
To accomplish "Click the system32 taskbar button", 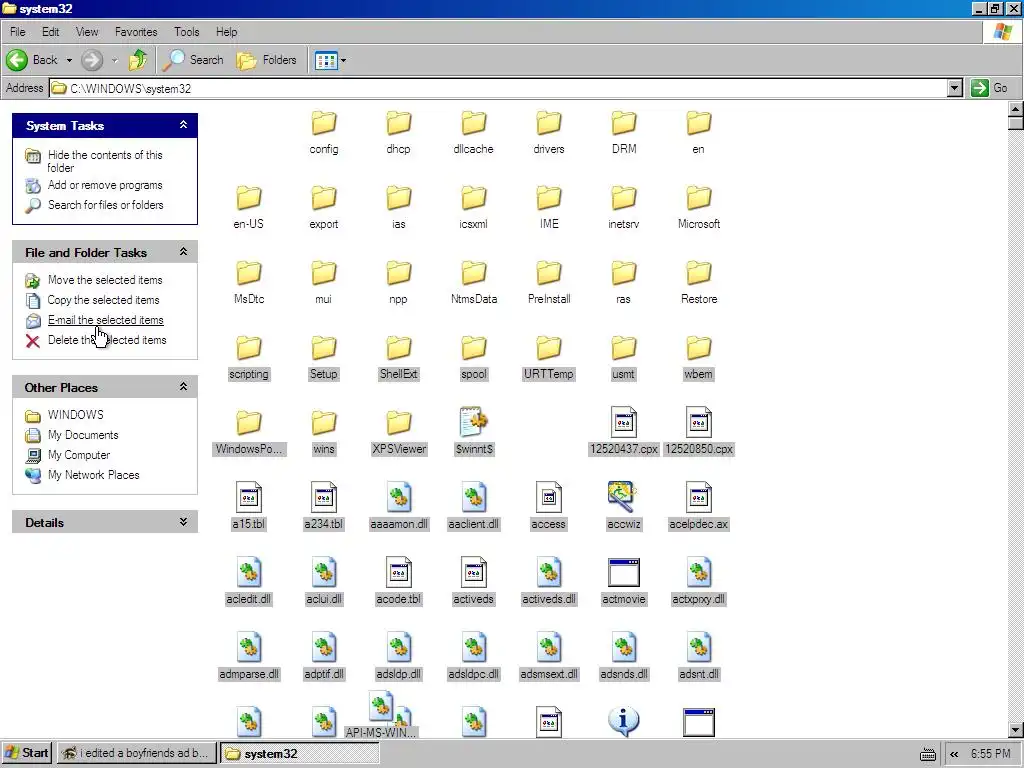I will click(299, 753).
